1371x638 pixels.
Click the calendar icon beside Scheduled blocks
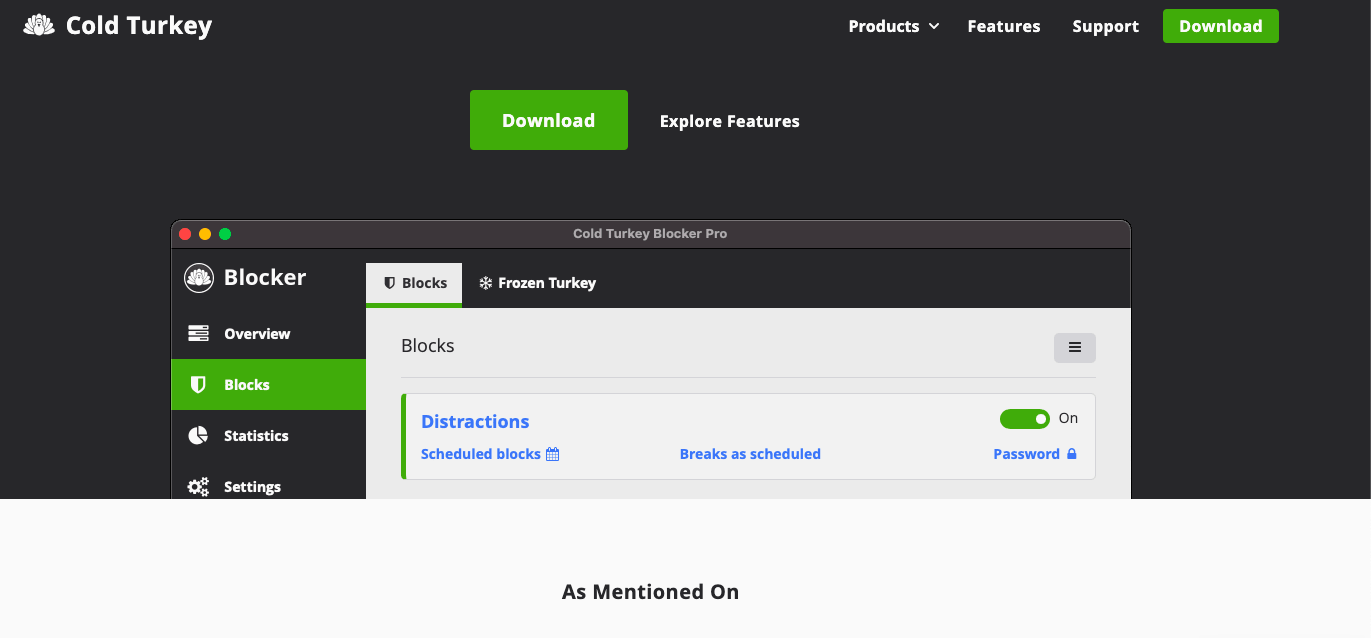coord(552,454)
